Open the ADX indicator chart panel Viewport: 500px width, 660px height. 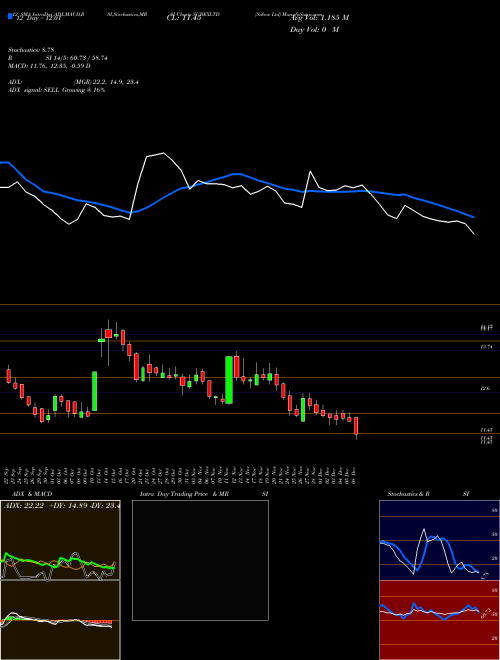60,540
